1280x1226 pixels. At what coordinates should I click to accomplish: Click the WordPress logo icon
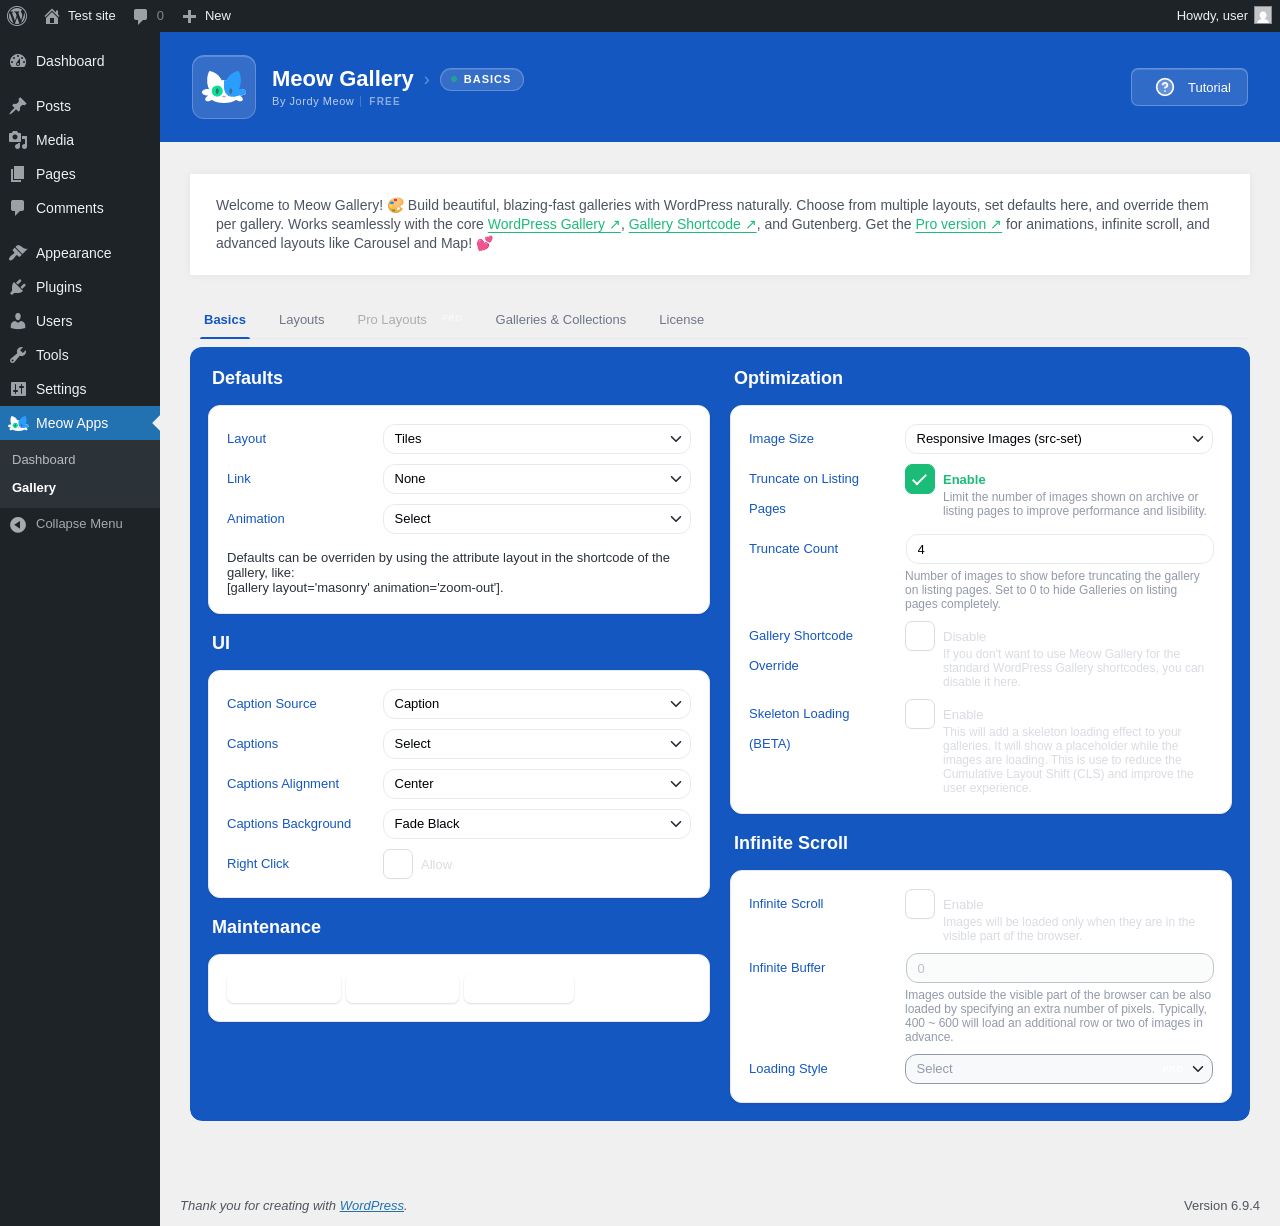17,16
